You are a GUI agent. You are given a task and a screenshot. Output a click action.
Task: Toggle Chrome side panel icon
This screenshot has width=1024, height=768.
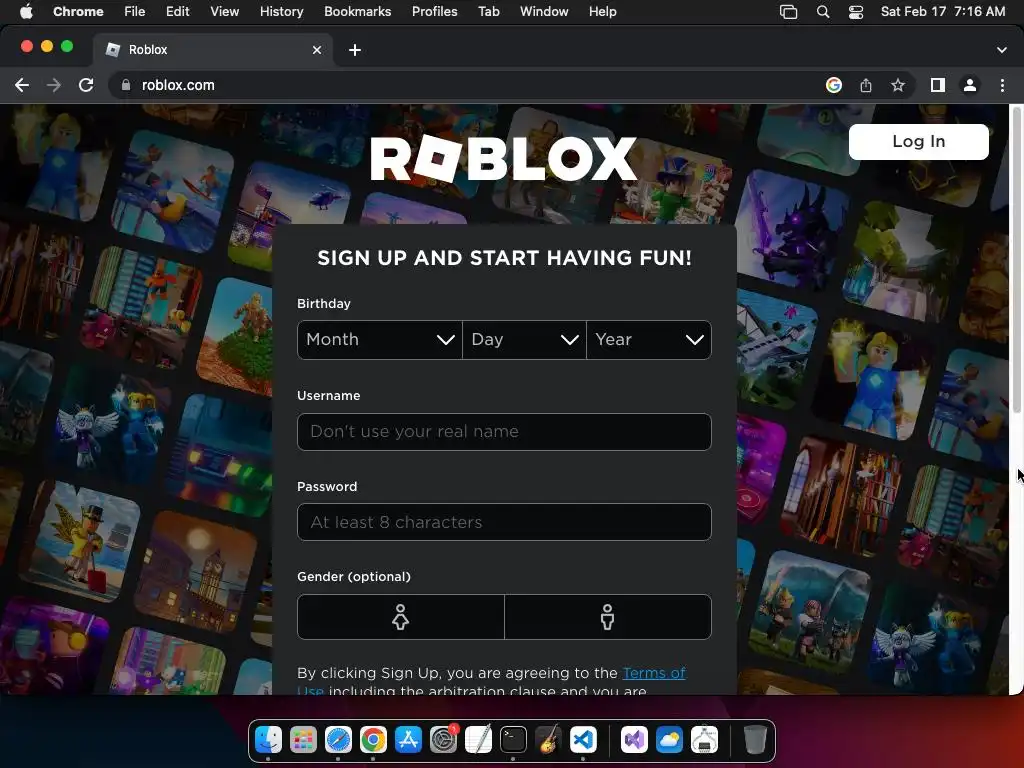(938, 85)
